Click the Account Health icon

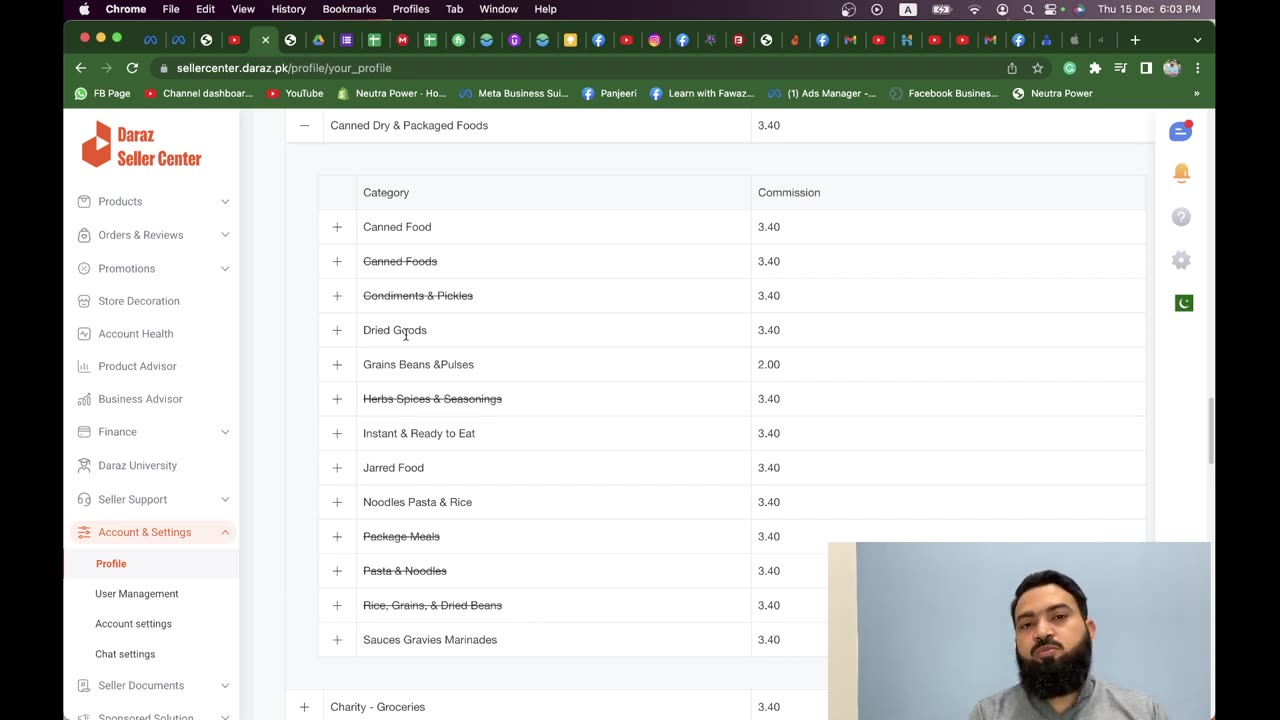coord(84,334)
